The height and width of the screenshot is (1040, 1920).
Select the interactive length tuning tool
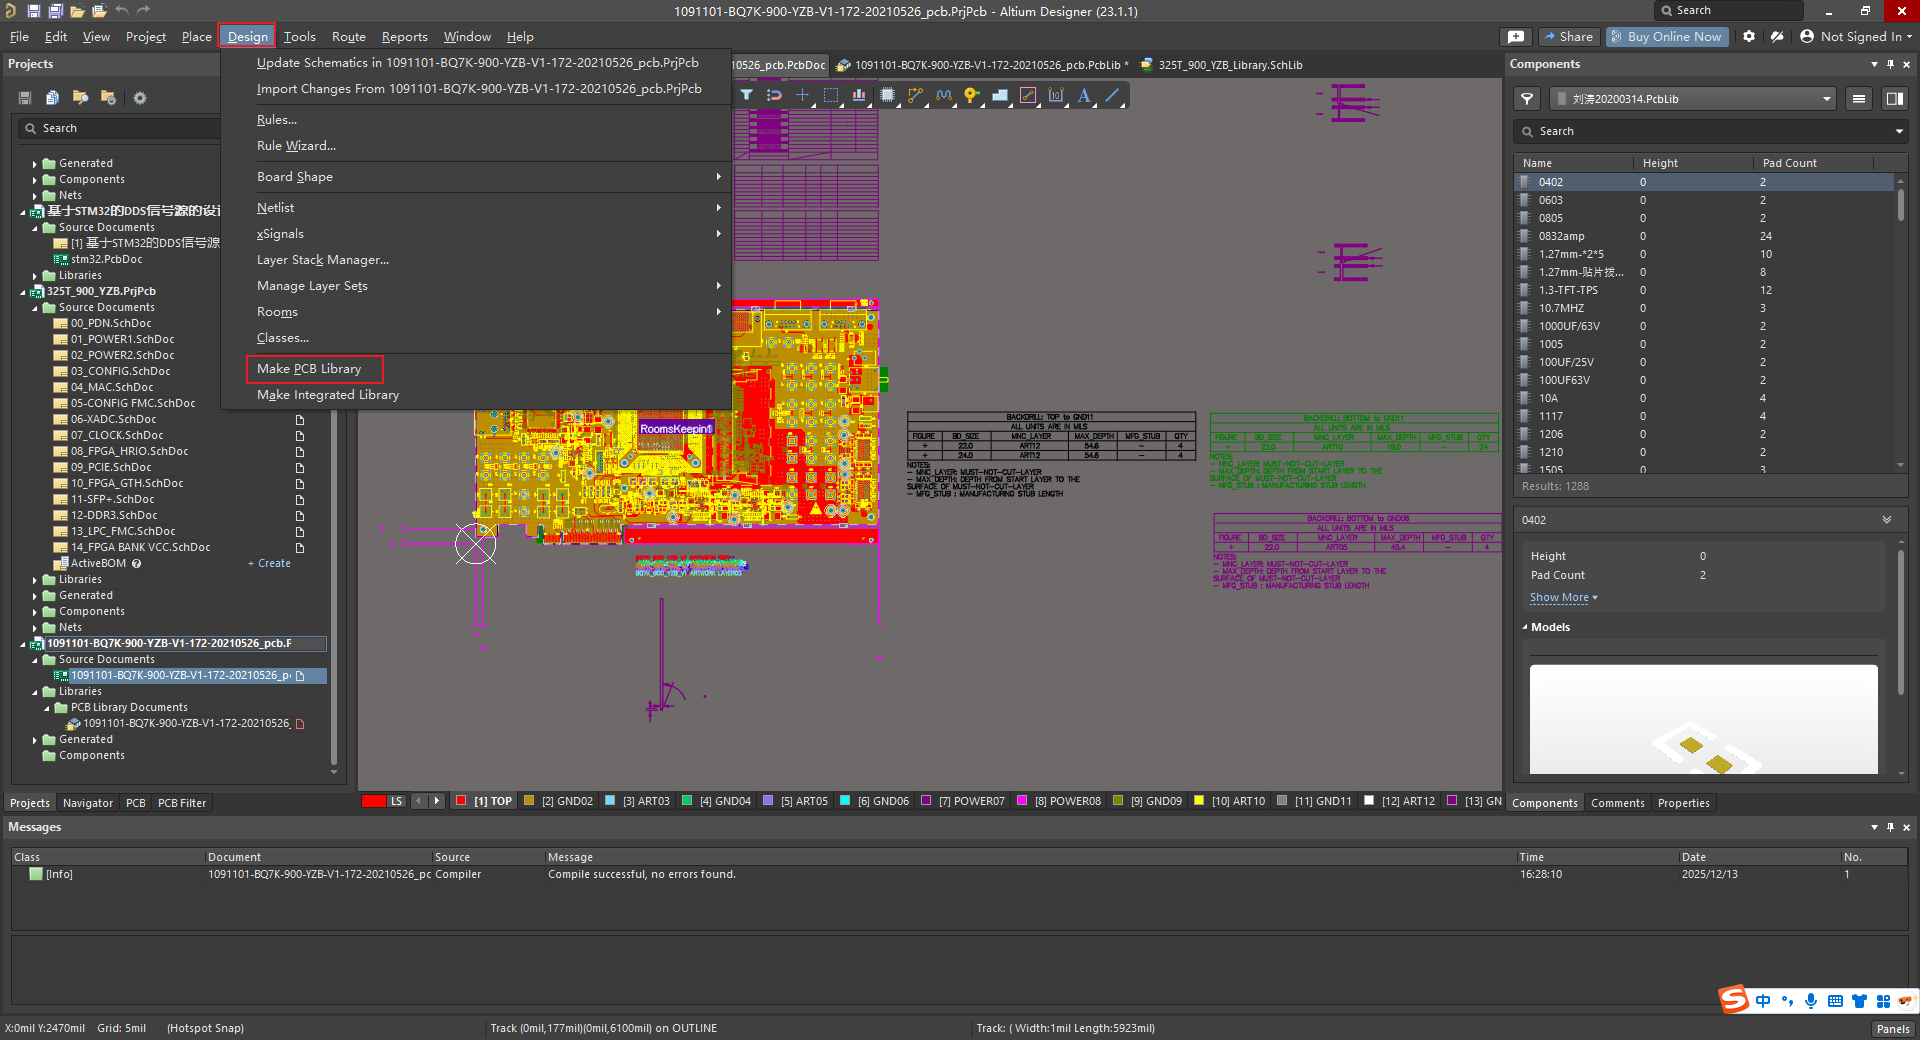[943, 95]
